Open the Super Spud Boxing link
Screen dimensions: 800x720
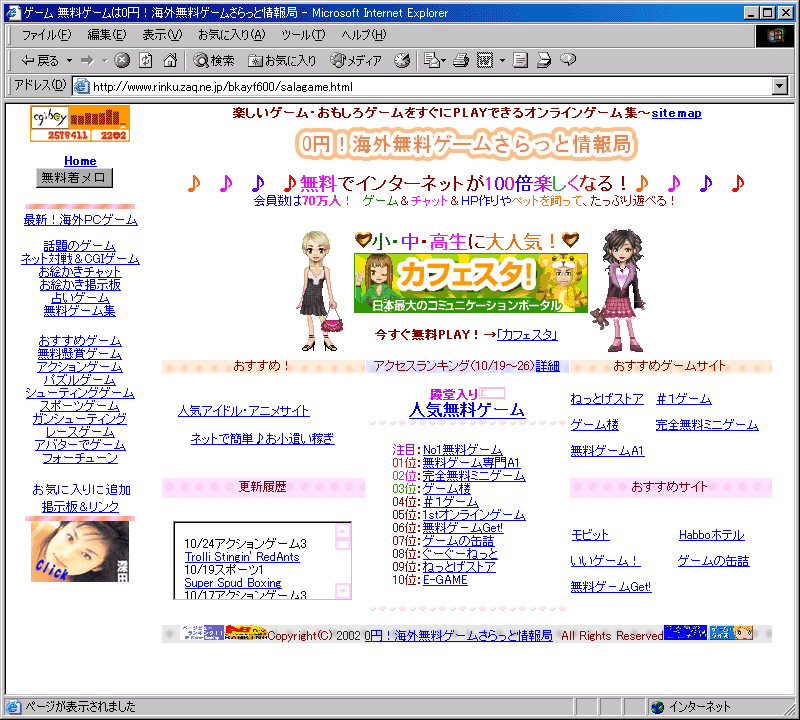click(233, 583)
